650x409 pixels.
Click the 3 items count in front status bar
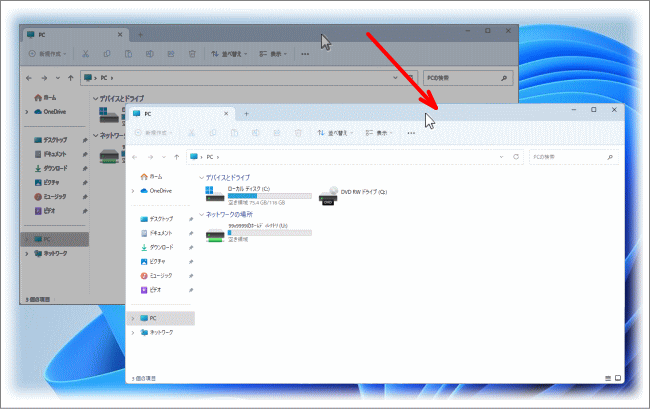[144, 378]
